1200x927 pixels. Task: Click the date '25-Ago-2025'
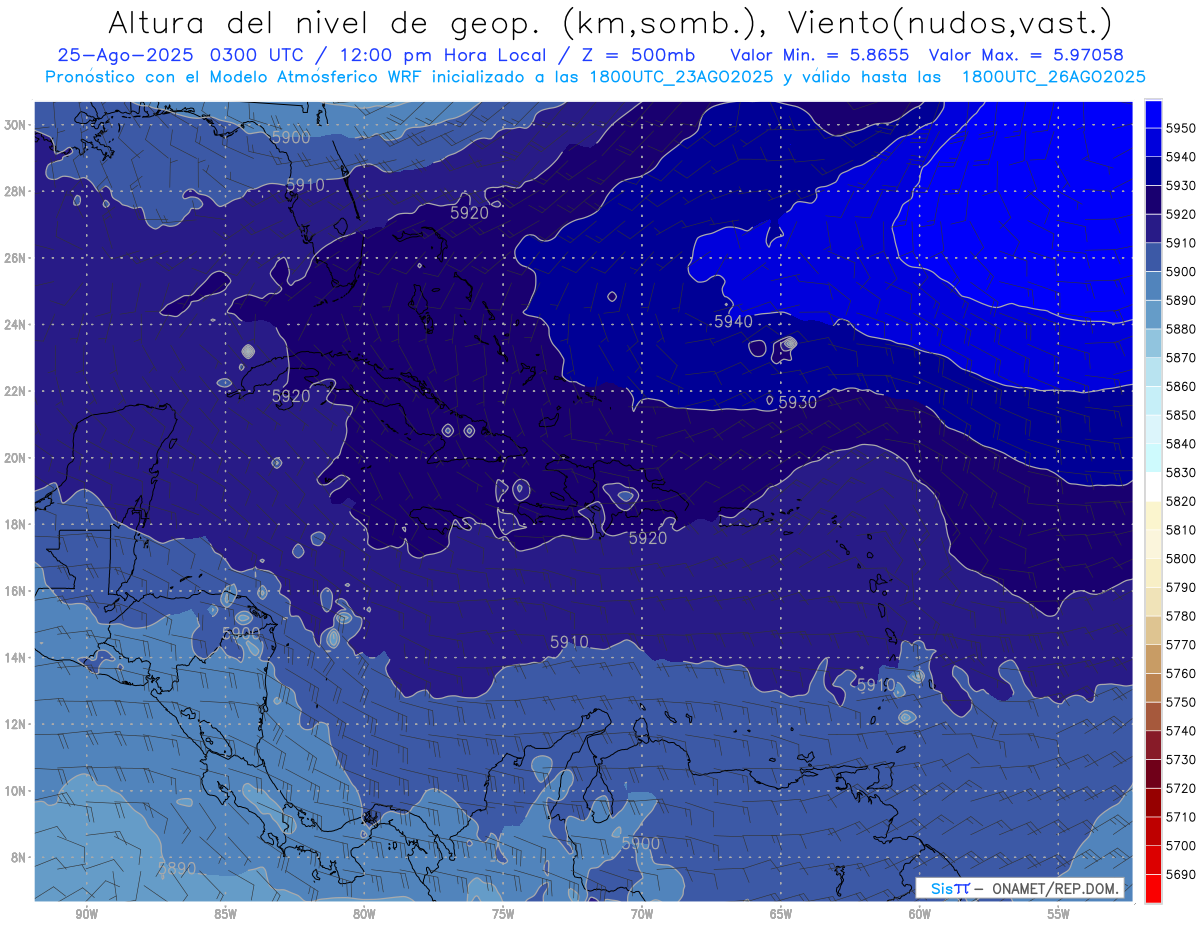coord(127,55)
